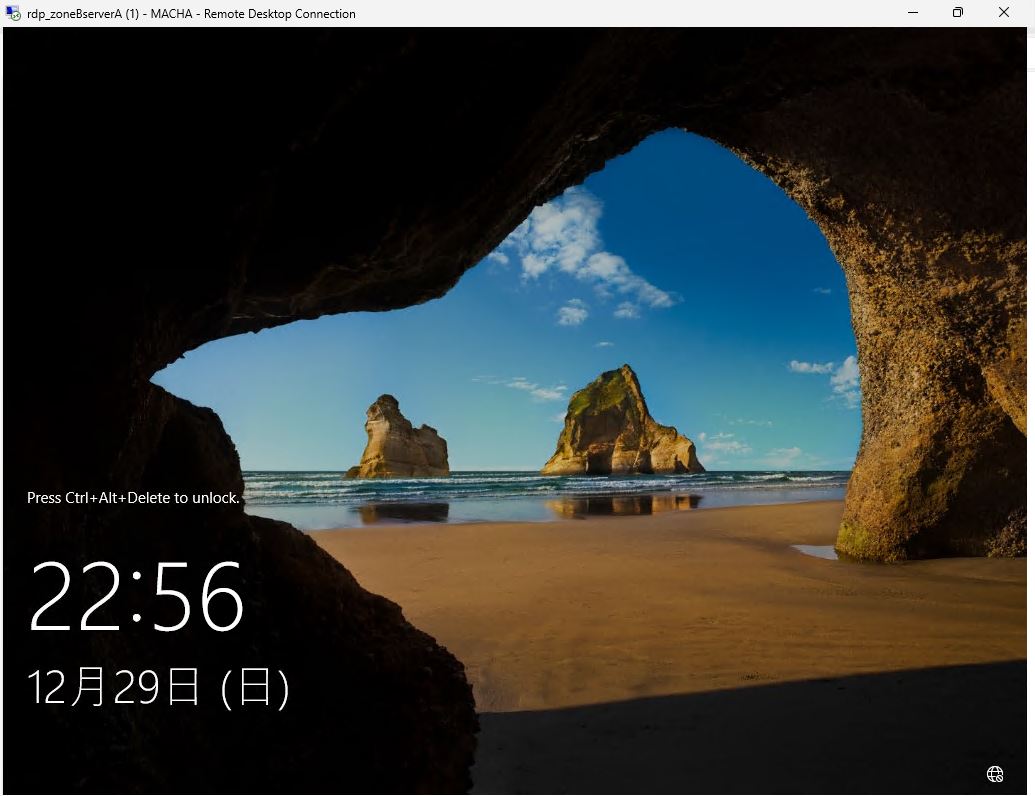Image resolution: width=1035 pixels, height=796 pixels.
Task: Minimize the Remote Desktop Connection window
Action: click(x=913, y=13)
